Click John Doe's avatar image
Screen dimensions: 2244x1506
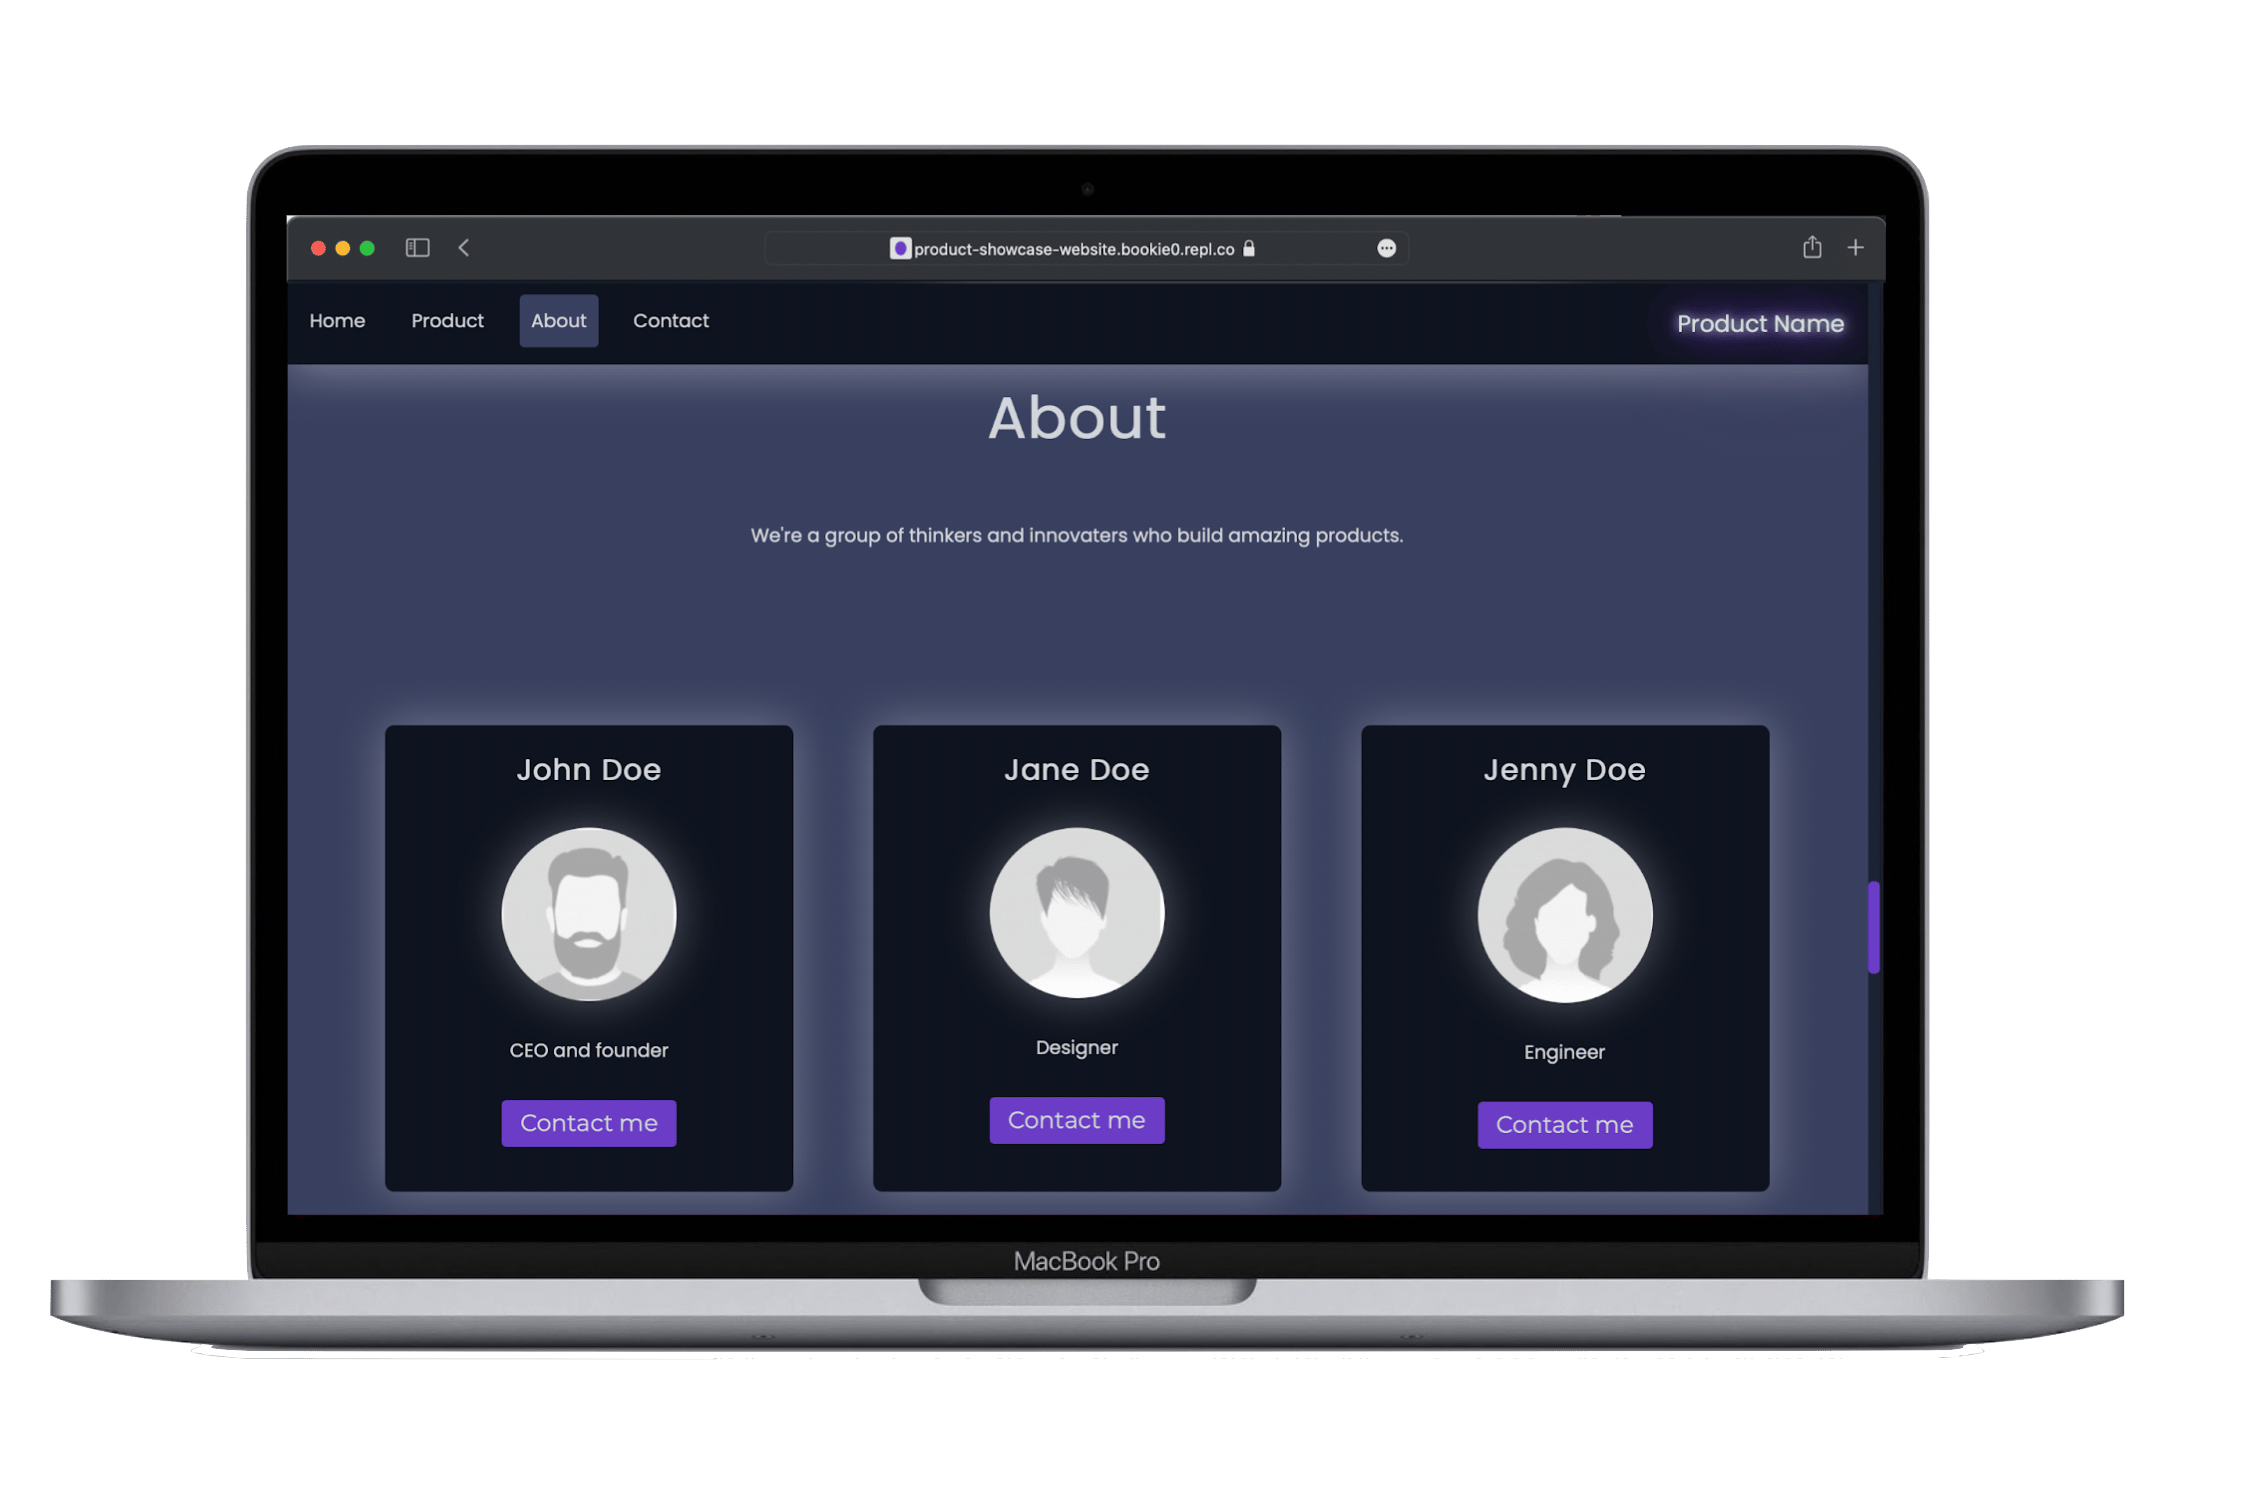tap(588, 914)
